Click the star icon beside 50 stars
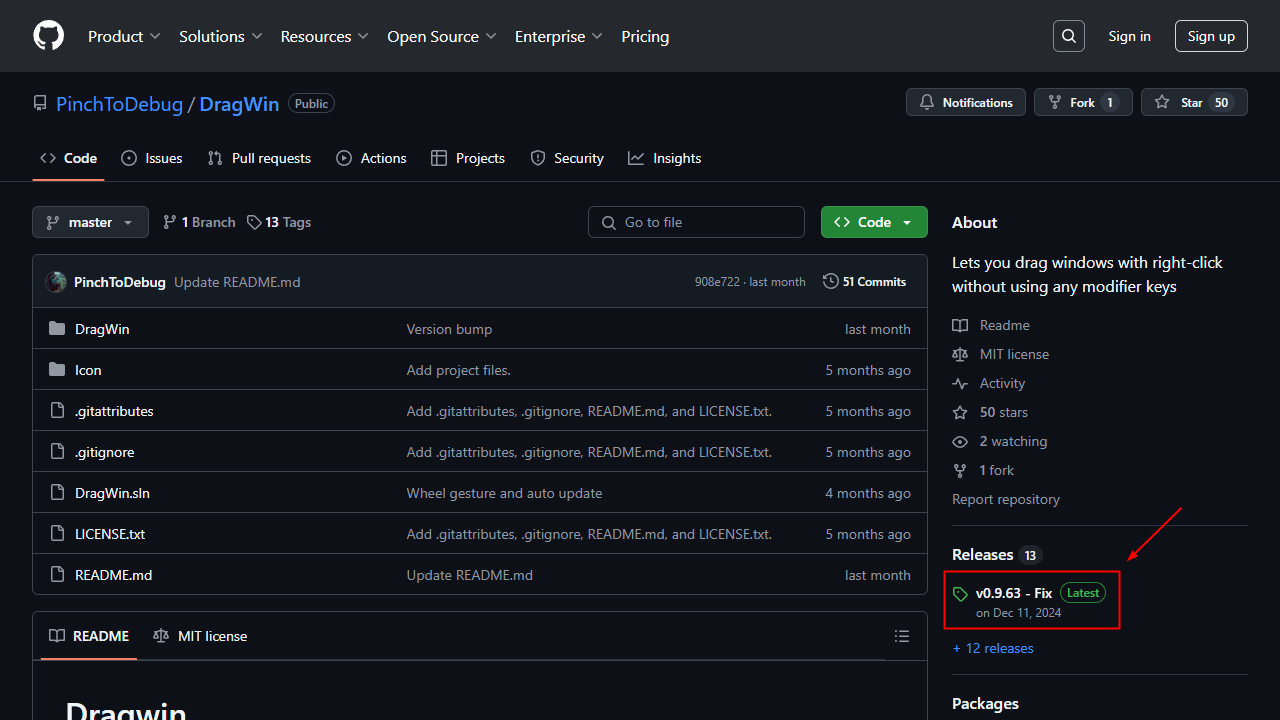 coord(960,412)
